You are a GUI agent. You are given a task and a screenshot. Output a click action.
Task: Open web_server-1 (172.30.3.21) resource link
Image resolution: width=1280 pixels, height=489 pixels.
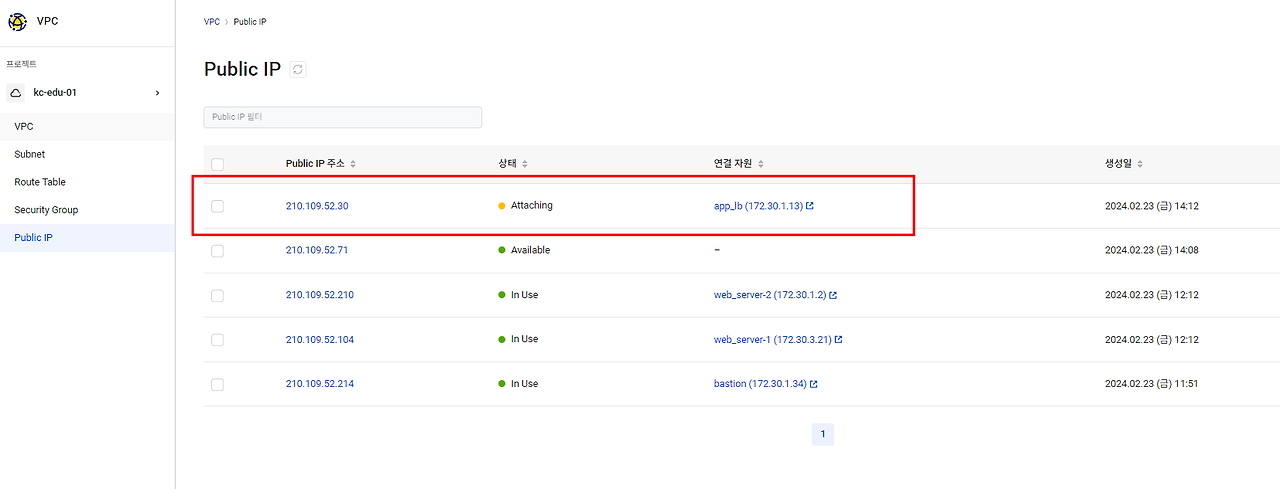(772, 340)
